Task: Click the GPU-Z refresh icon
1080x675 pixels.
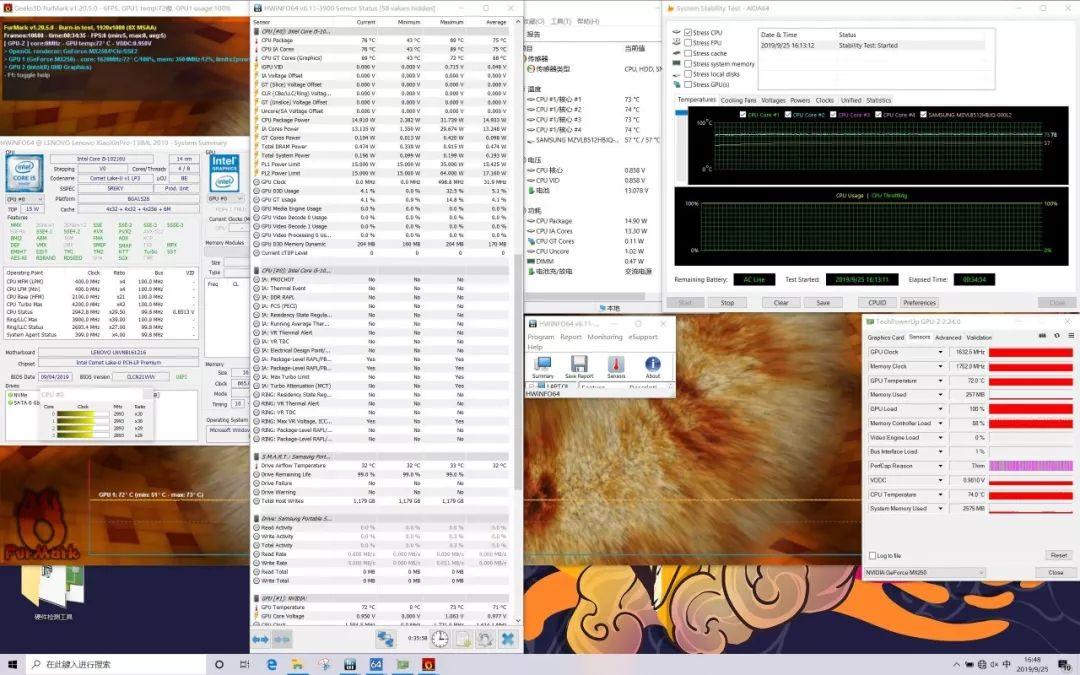Action: (x=1057, y=336)
